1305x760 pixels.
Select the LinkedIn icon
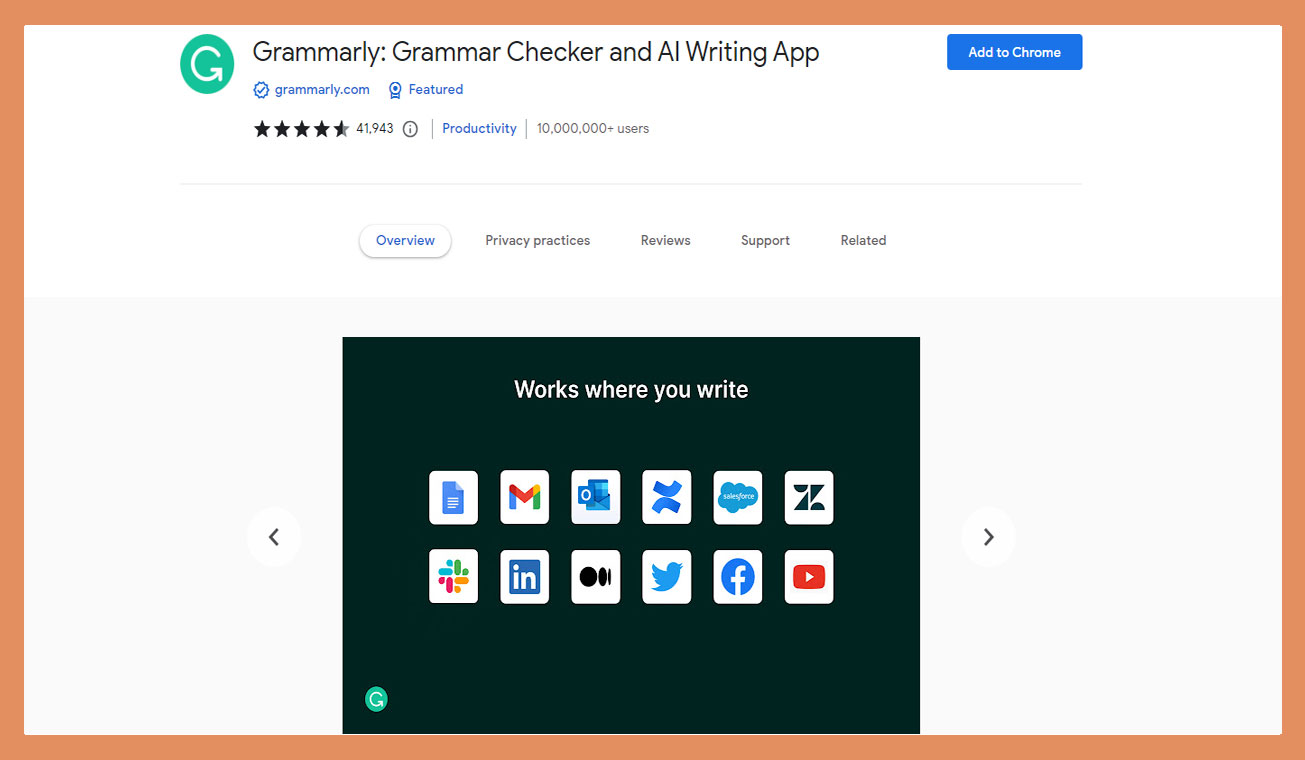tap(524, 576)
